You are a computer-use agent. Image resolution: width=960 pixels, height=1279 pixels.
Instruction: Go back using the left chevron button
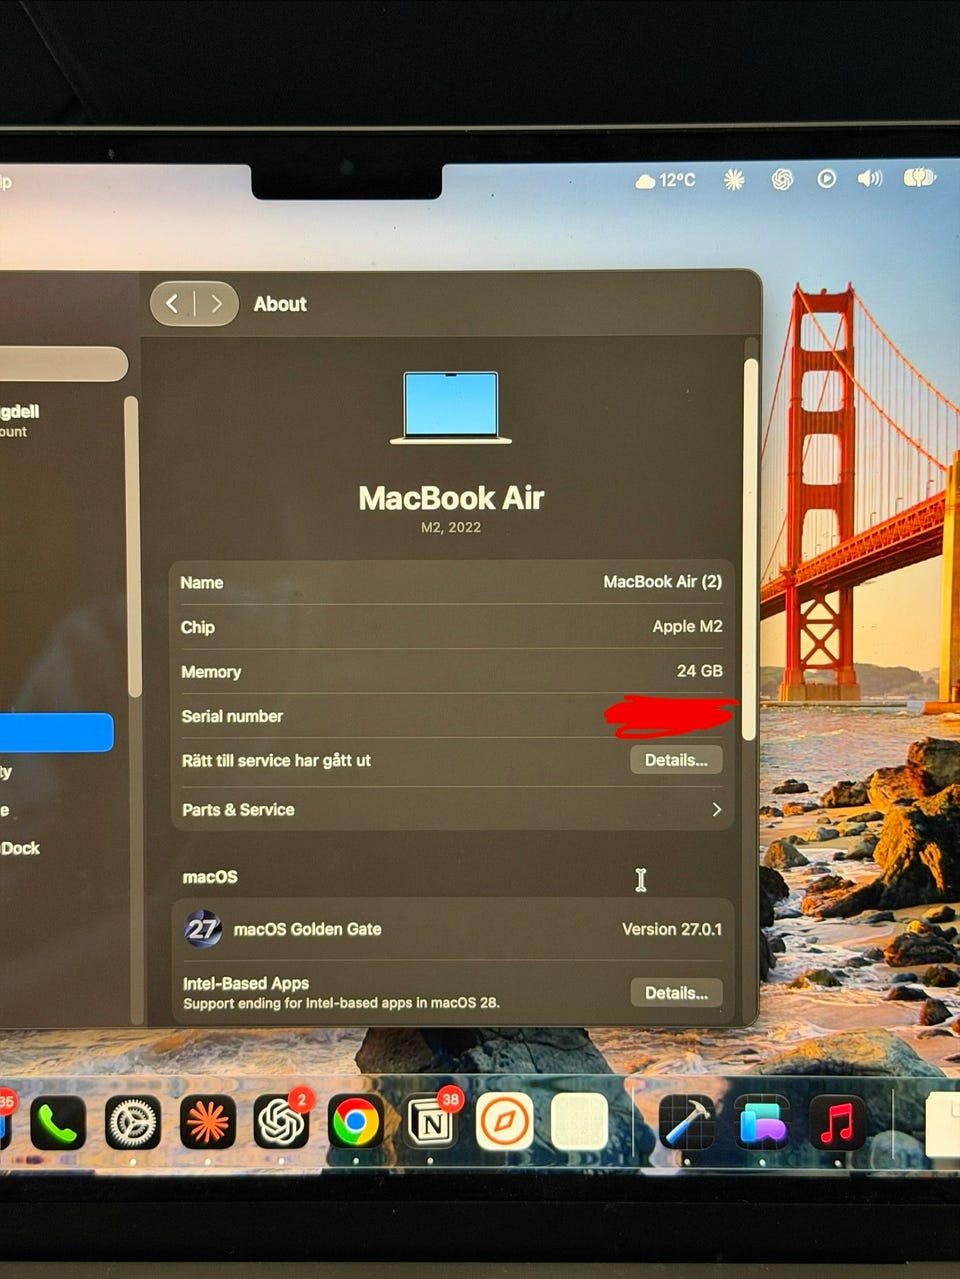[172, 304]
